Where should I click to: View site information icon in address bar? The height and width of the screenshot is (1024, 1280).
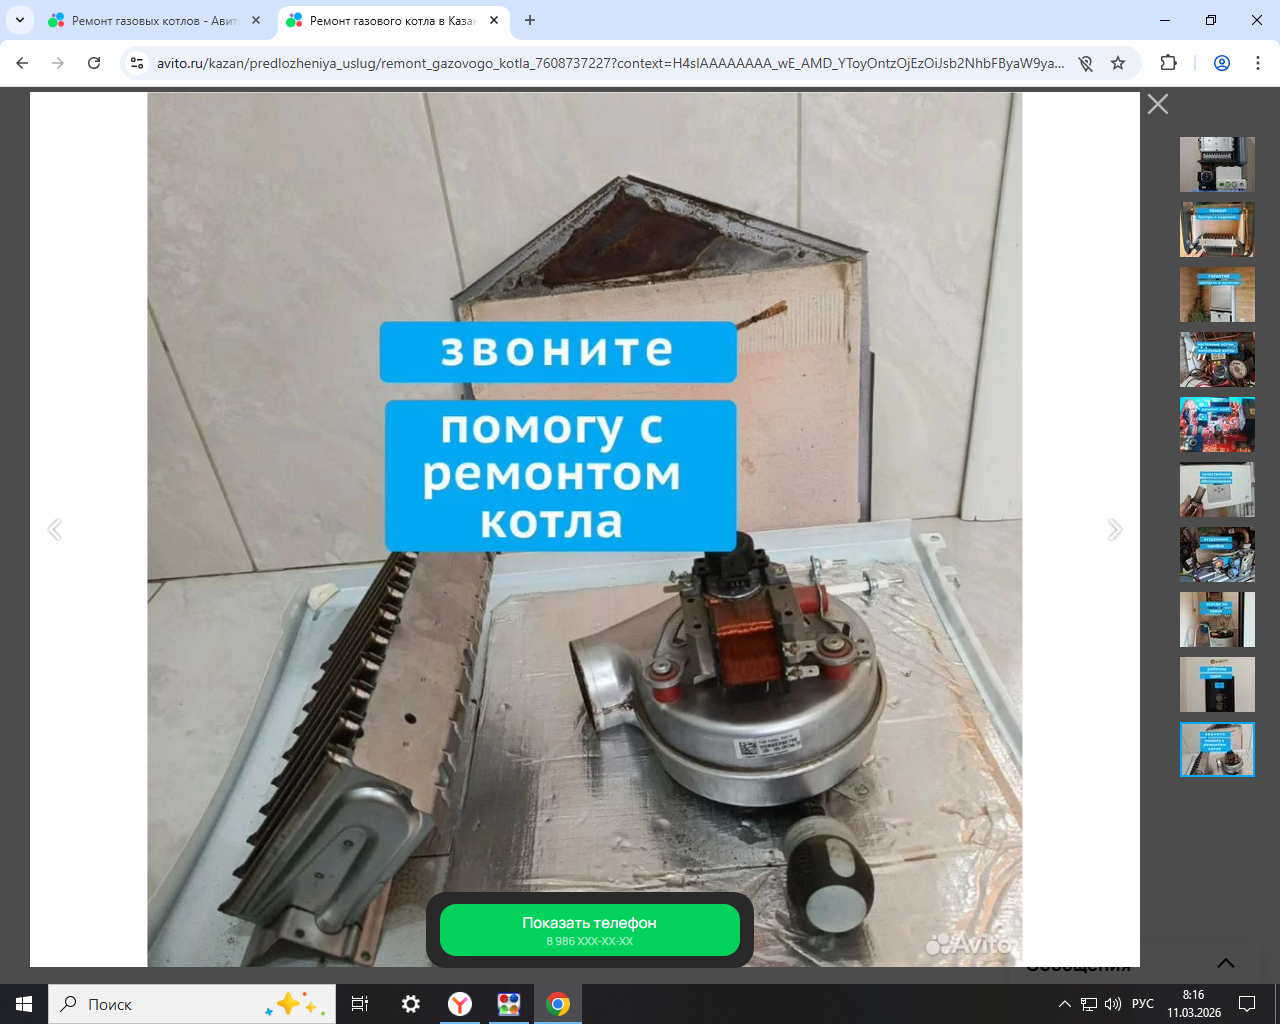point(138,63)
